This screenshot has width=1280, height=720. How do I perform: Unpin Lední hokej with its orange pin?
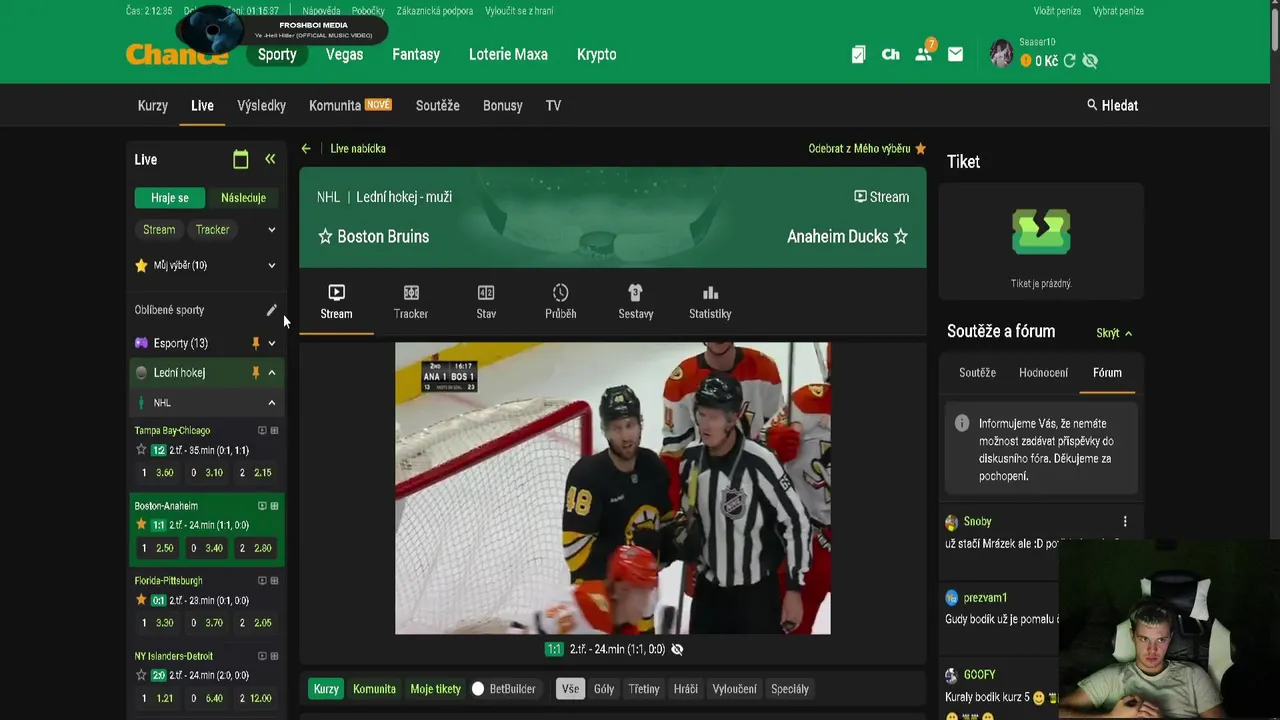(255, 373)
